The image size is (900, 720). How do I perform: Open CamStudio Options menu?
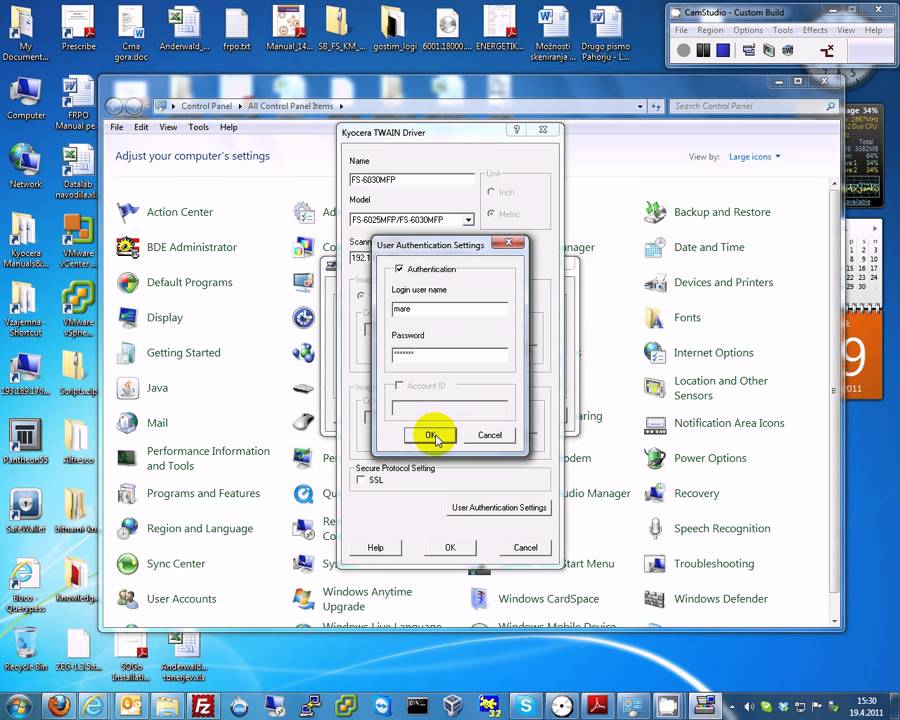[748, 30]
